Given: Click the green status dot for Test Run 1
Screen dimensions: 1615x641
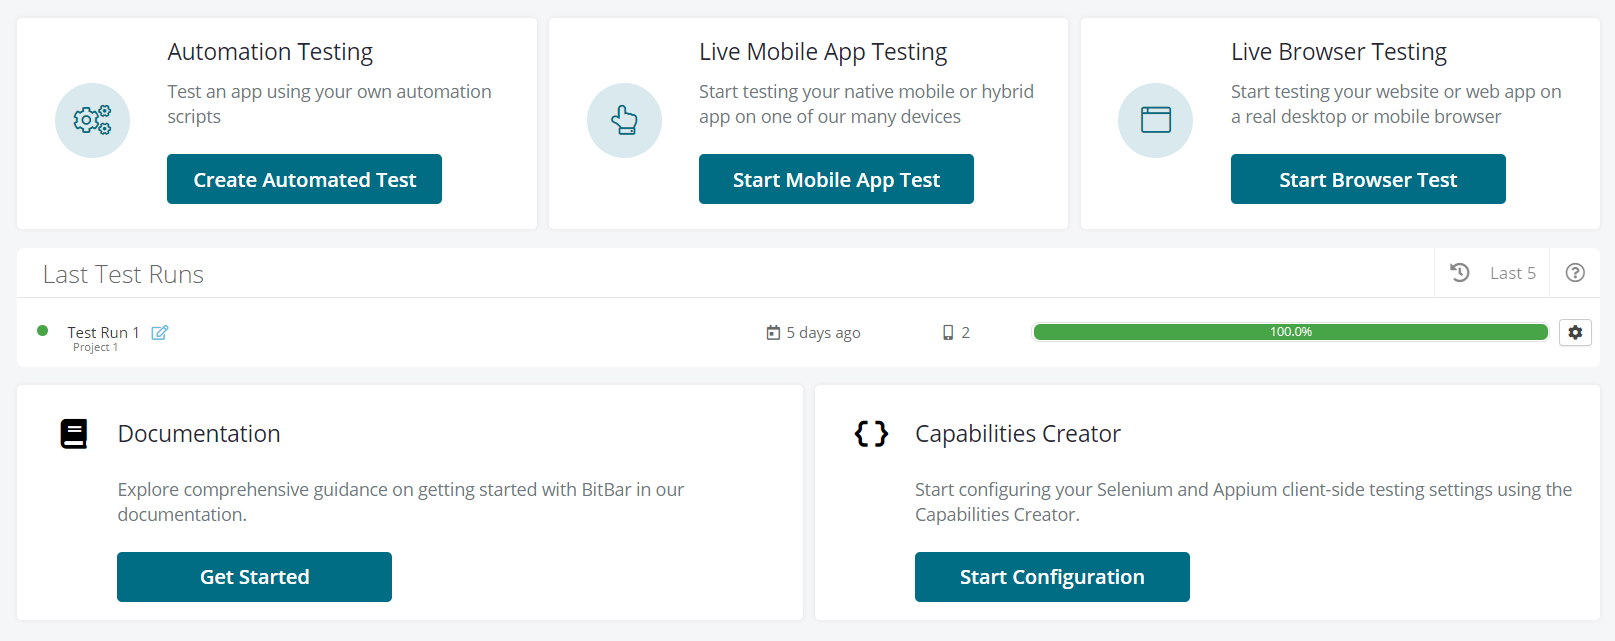Looking at the screenshot, I should coord(42,331).
